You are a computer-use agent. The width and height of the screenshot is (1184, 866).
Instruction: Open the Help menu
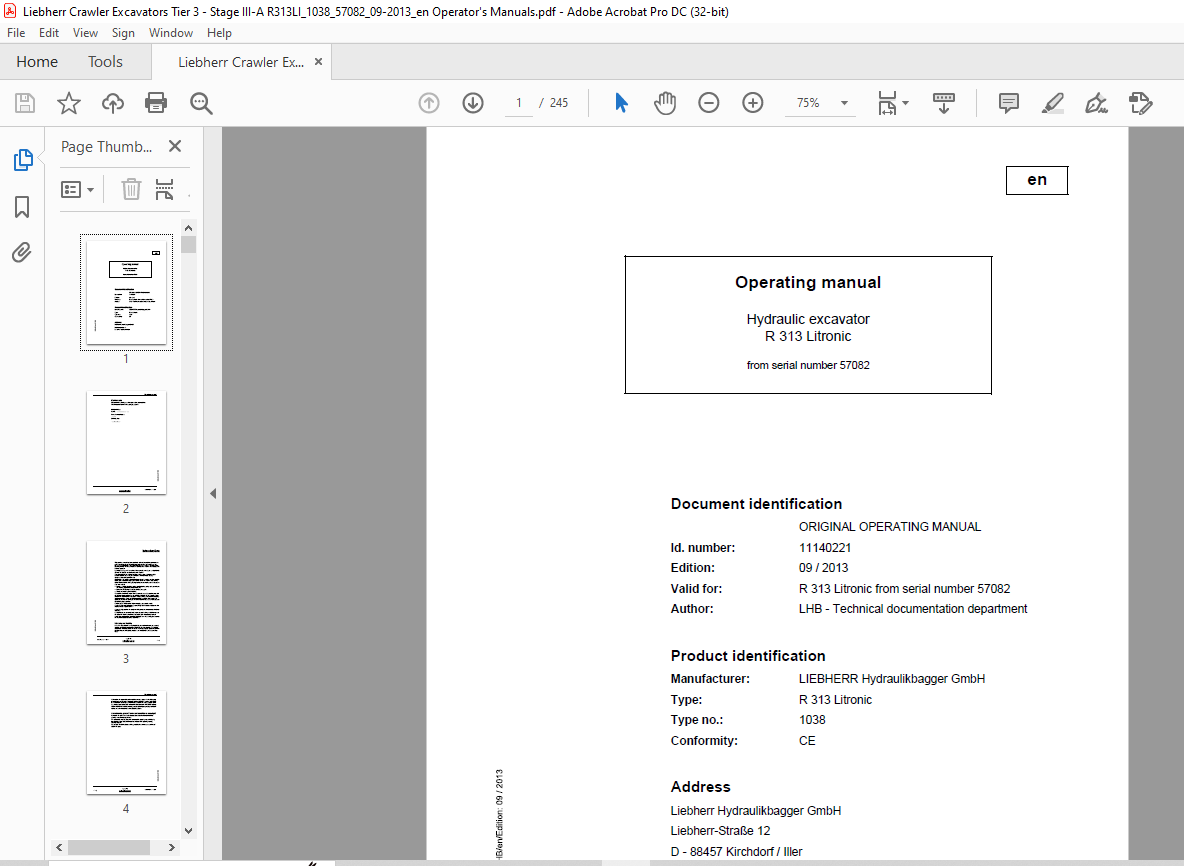point(219,33)
